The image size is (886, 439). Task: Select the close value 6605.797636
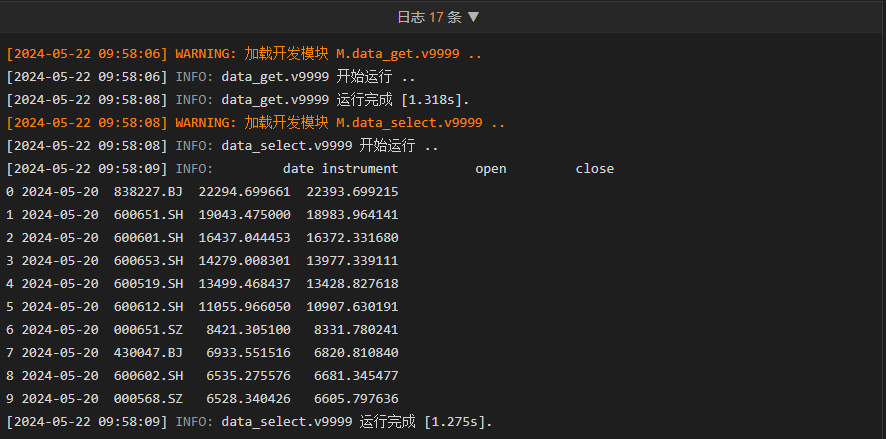(356, 399)
